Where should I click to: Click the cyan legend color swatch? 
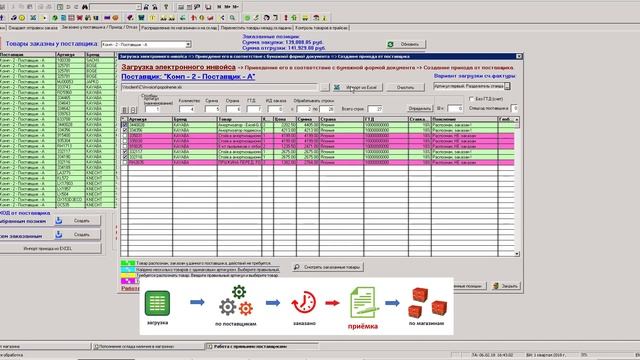pyautogui.click(x=128, y=270)
